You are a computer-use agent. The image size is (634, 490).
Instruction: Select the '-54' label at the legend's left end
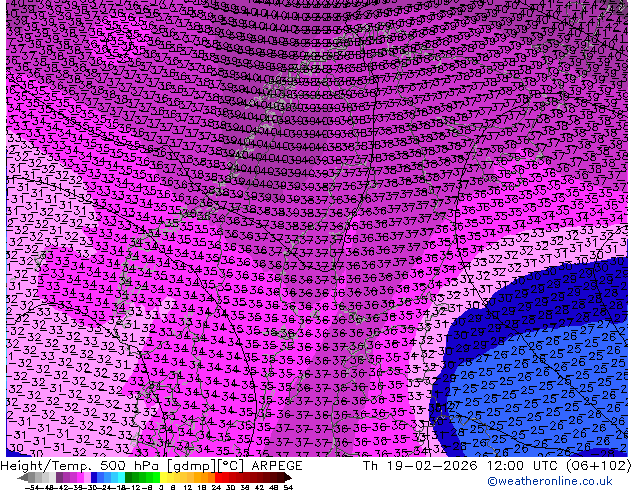pyautogui.click(x=33, y=488)
